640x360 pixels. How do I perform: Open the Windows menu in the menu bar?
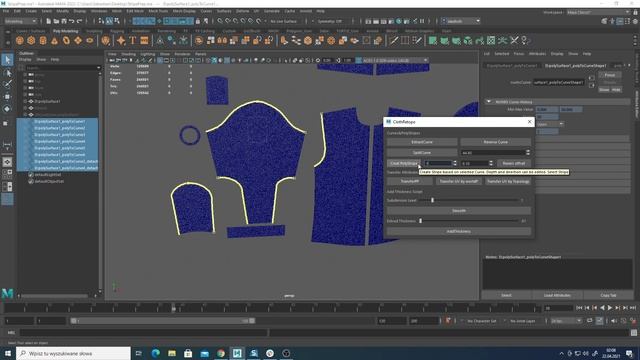click(x=99, y=11)
